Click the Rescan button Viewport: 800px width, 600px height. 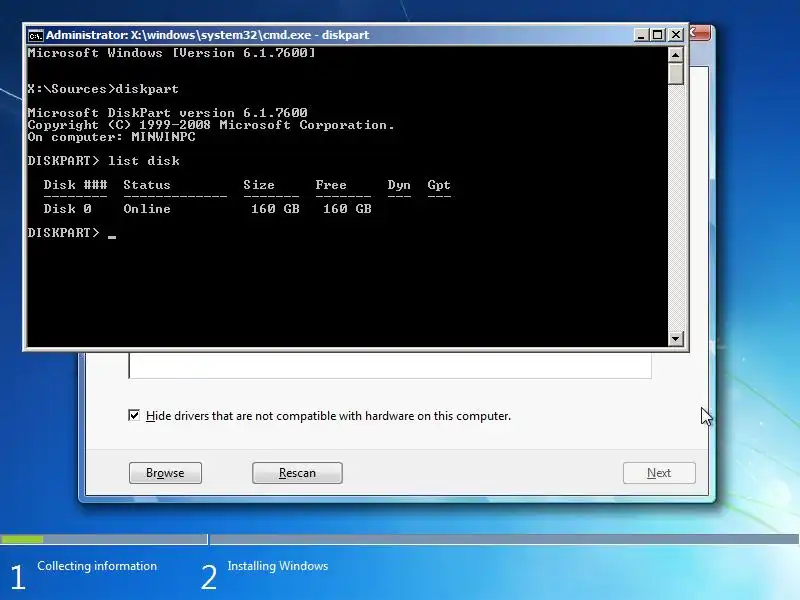coord(297,473)
